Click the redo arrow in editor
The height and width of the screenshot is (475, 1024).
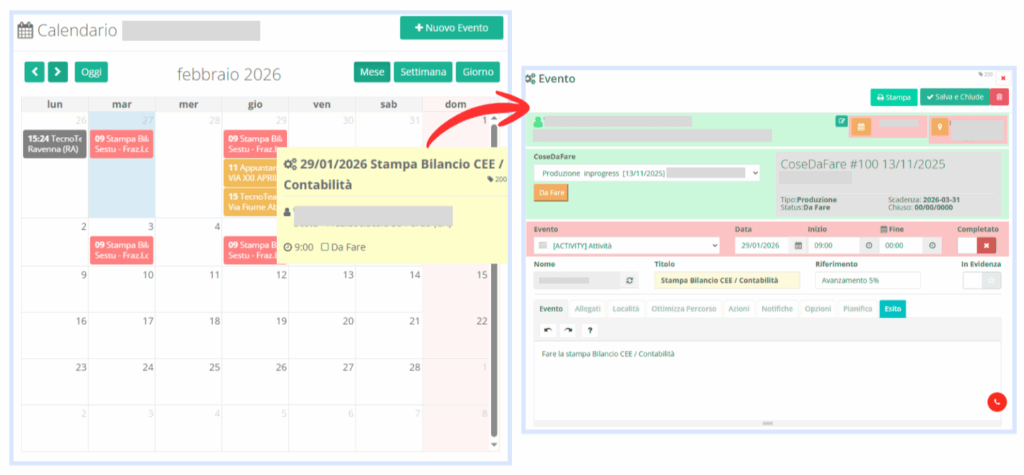point(568,330)
